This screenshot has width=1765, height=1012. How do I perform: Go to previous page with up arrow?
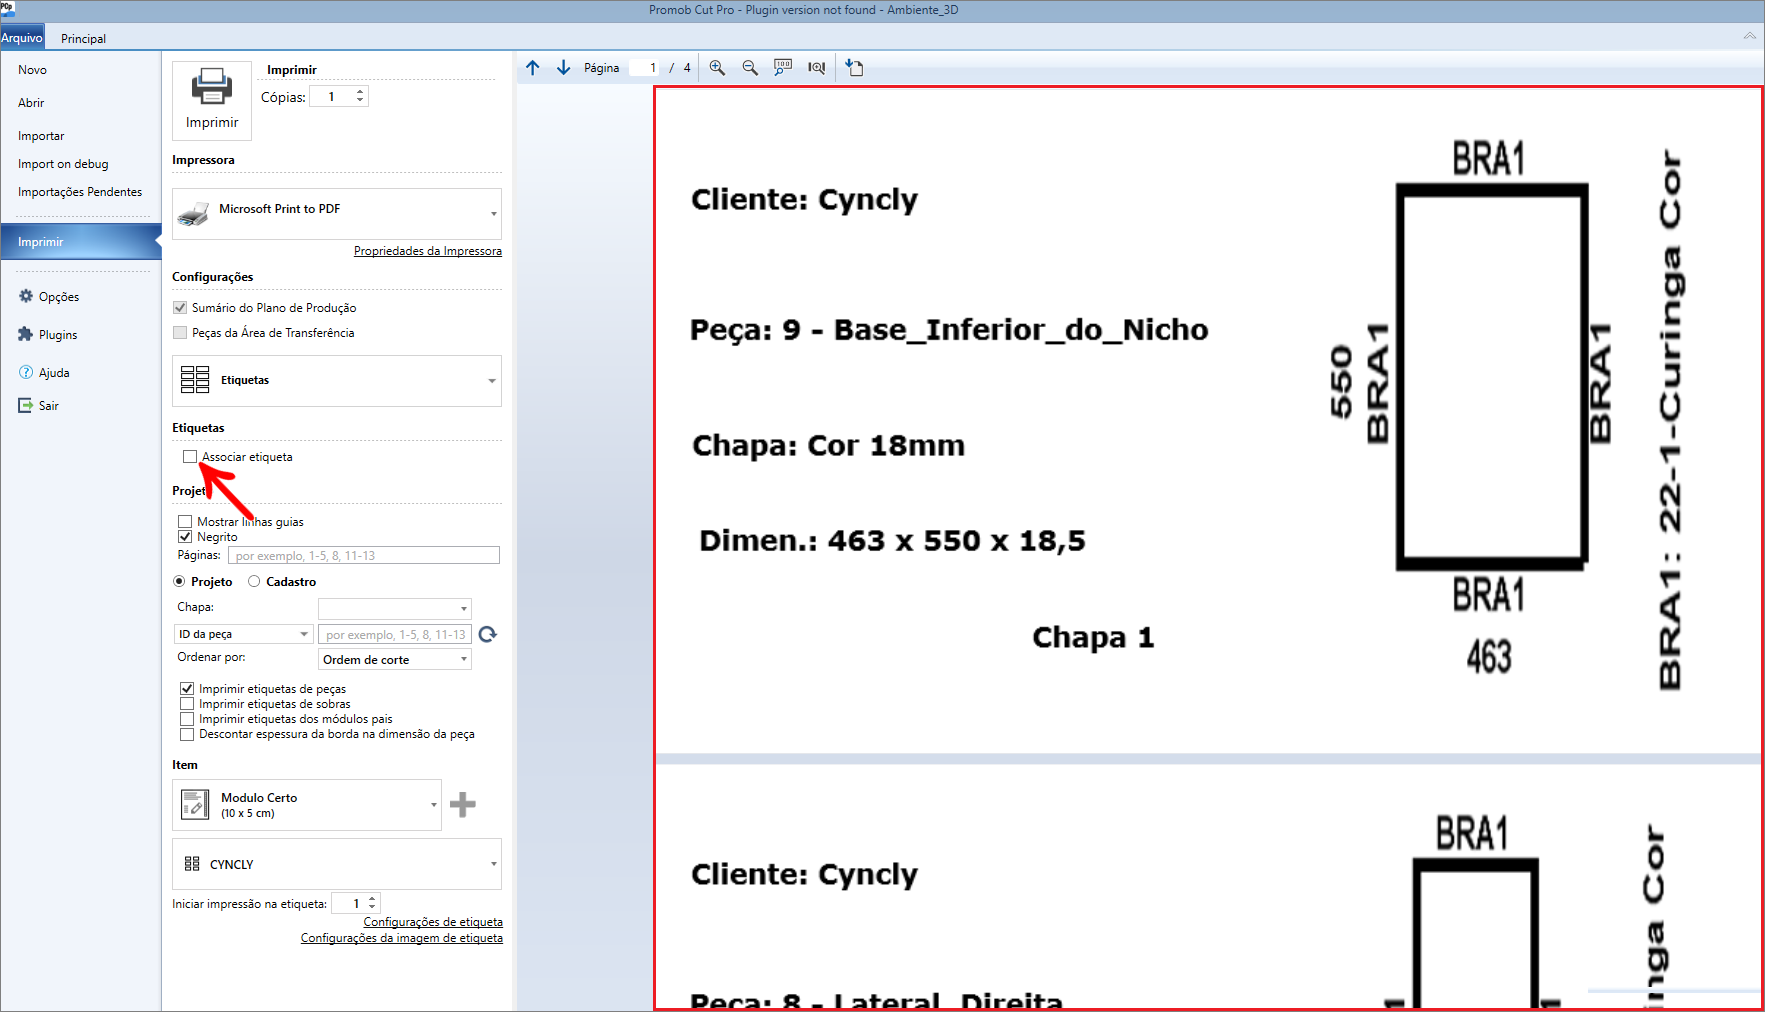(533, 68)
